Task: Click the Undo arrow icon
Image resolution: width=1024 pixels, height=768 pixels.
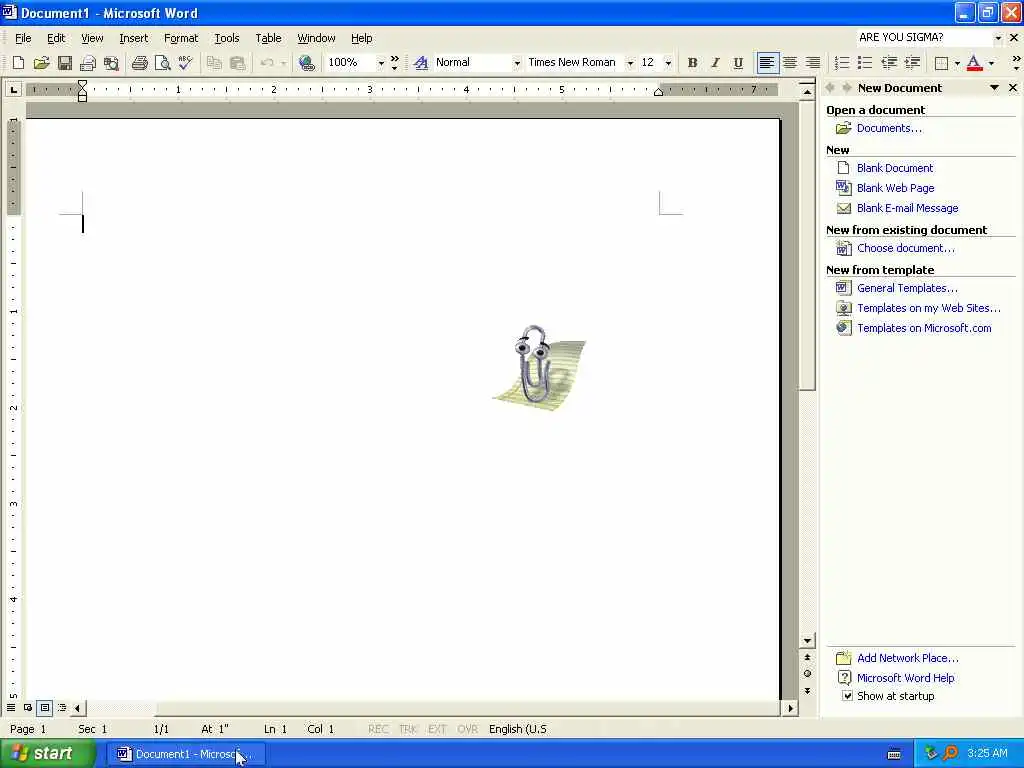Action: click(x=266, y=63)
